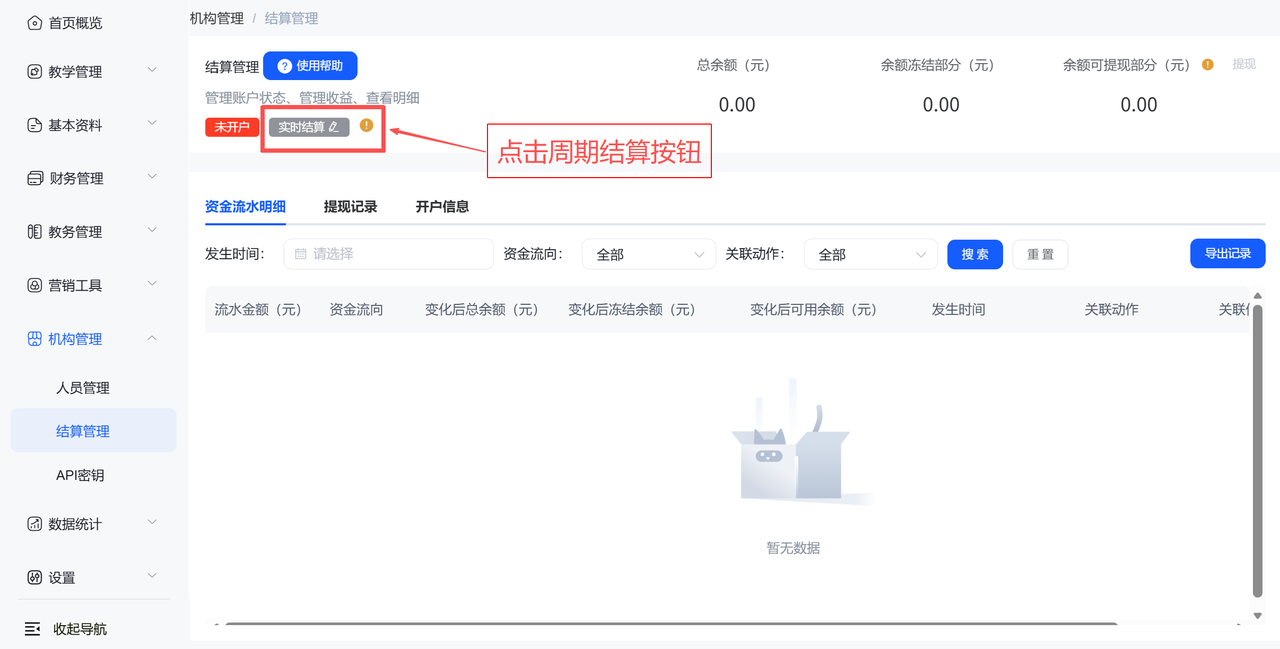Click the 实时结算 edit tag
Image resolution: width=1280 pixels, height=649 pixels.
[309, 127]
